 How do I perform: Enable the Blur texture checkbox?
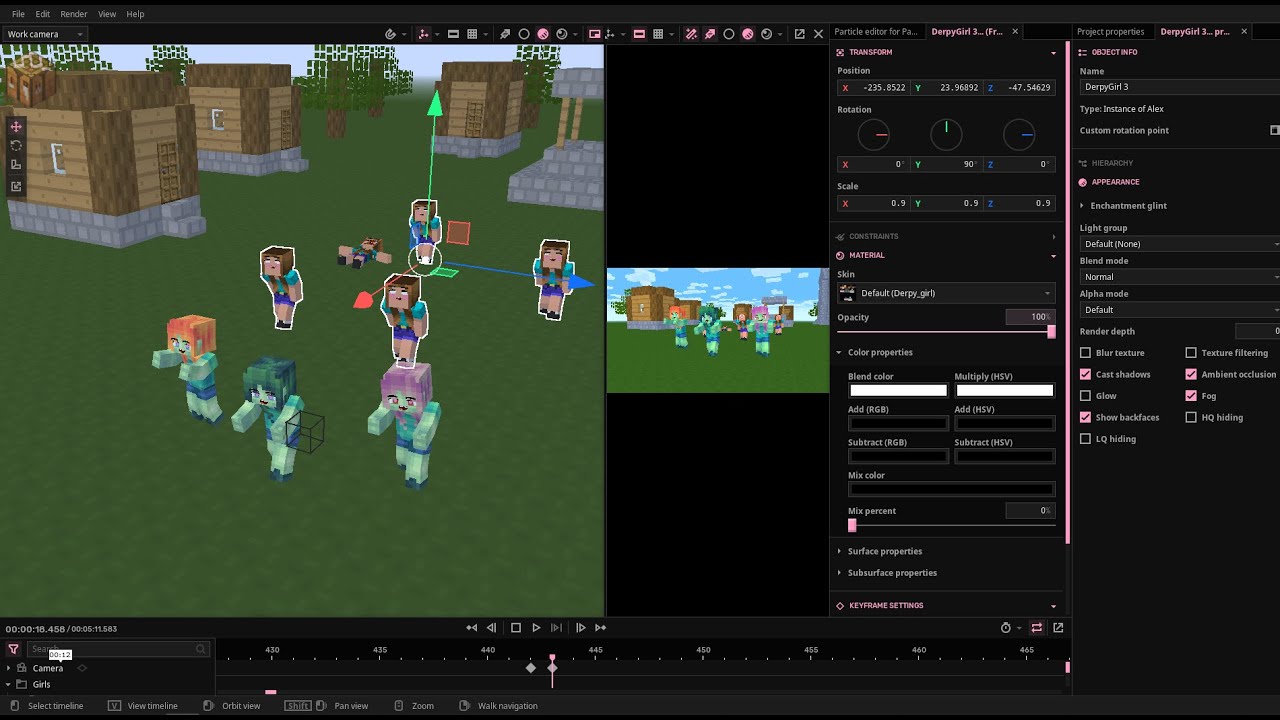(1085, 353)
